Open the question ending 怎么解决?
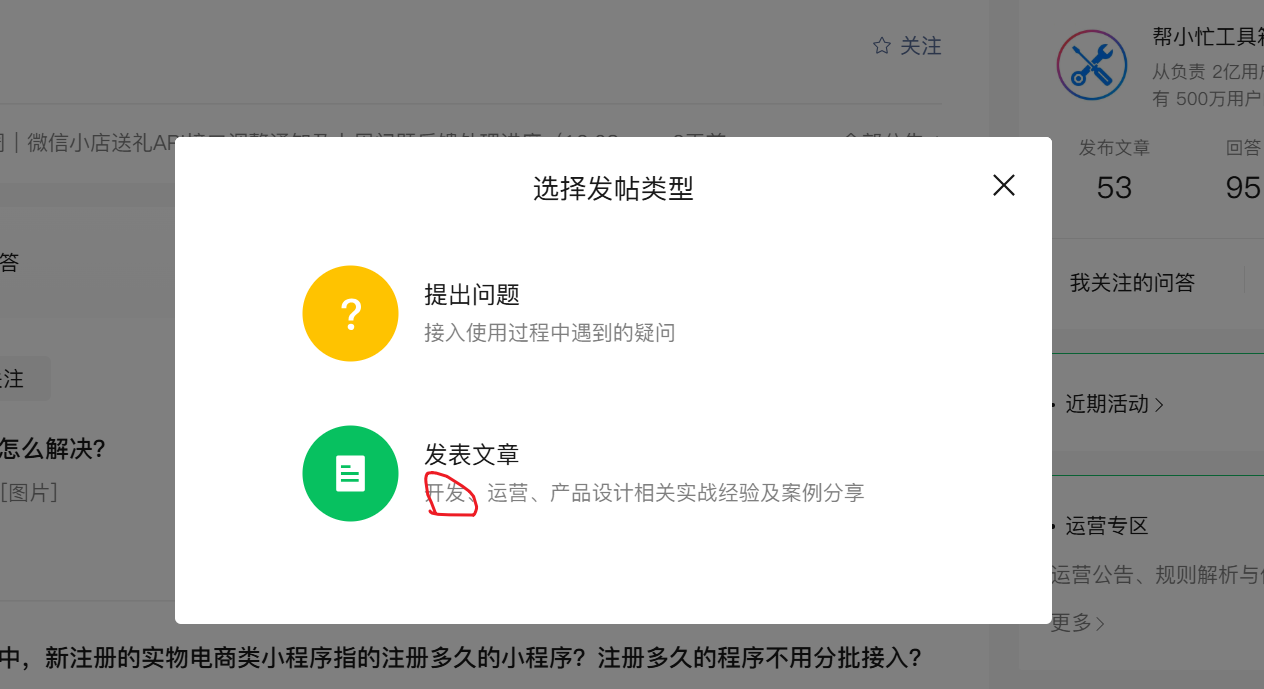 point(53,449)
